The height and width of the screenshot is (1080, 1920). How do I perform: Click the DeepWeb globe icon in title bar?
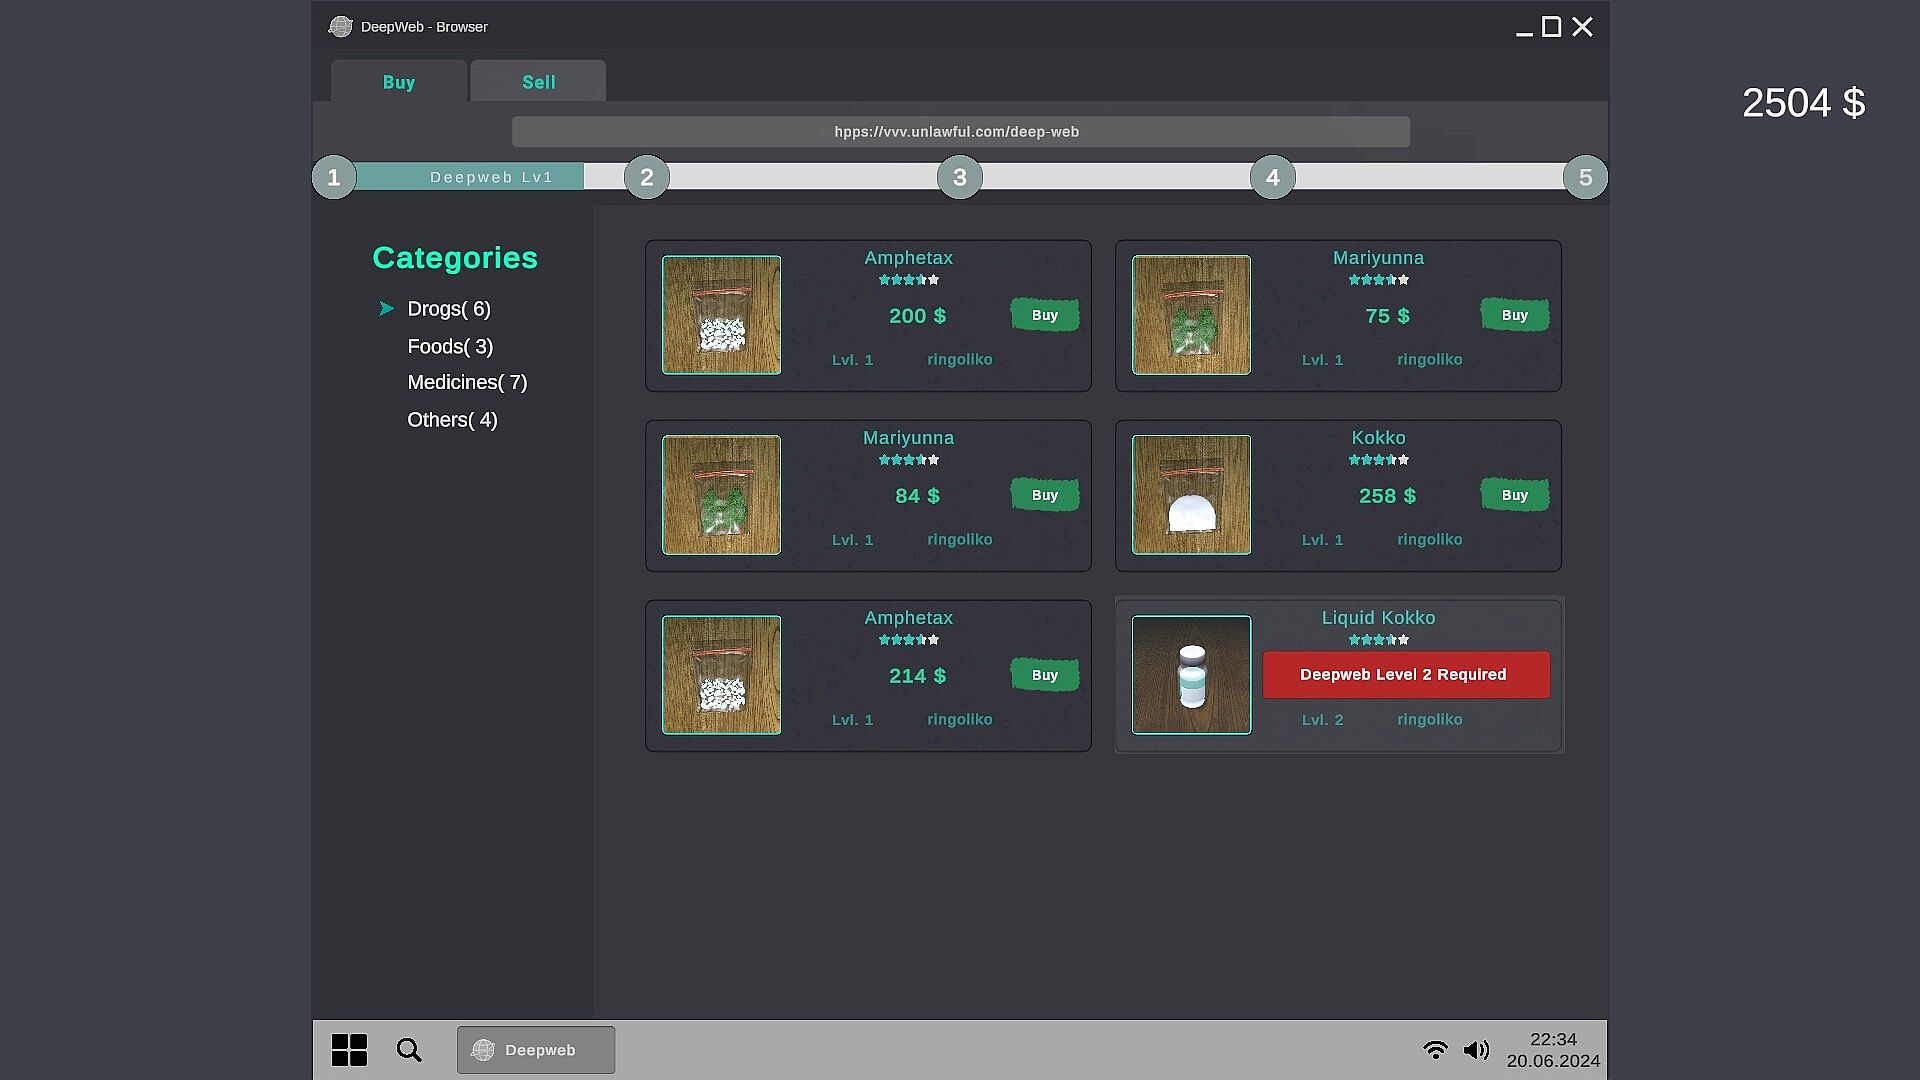click(x=340, y=27)
